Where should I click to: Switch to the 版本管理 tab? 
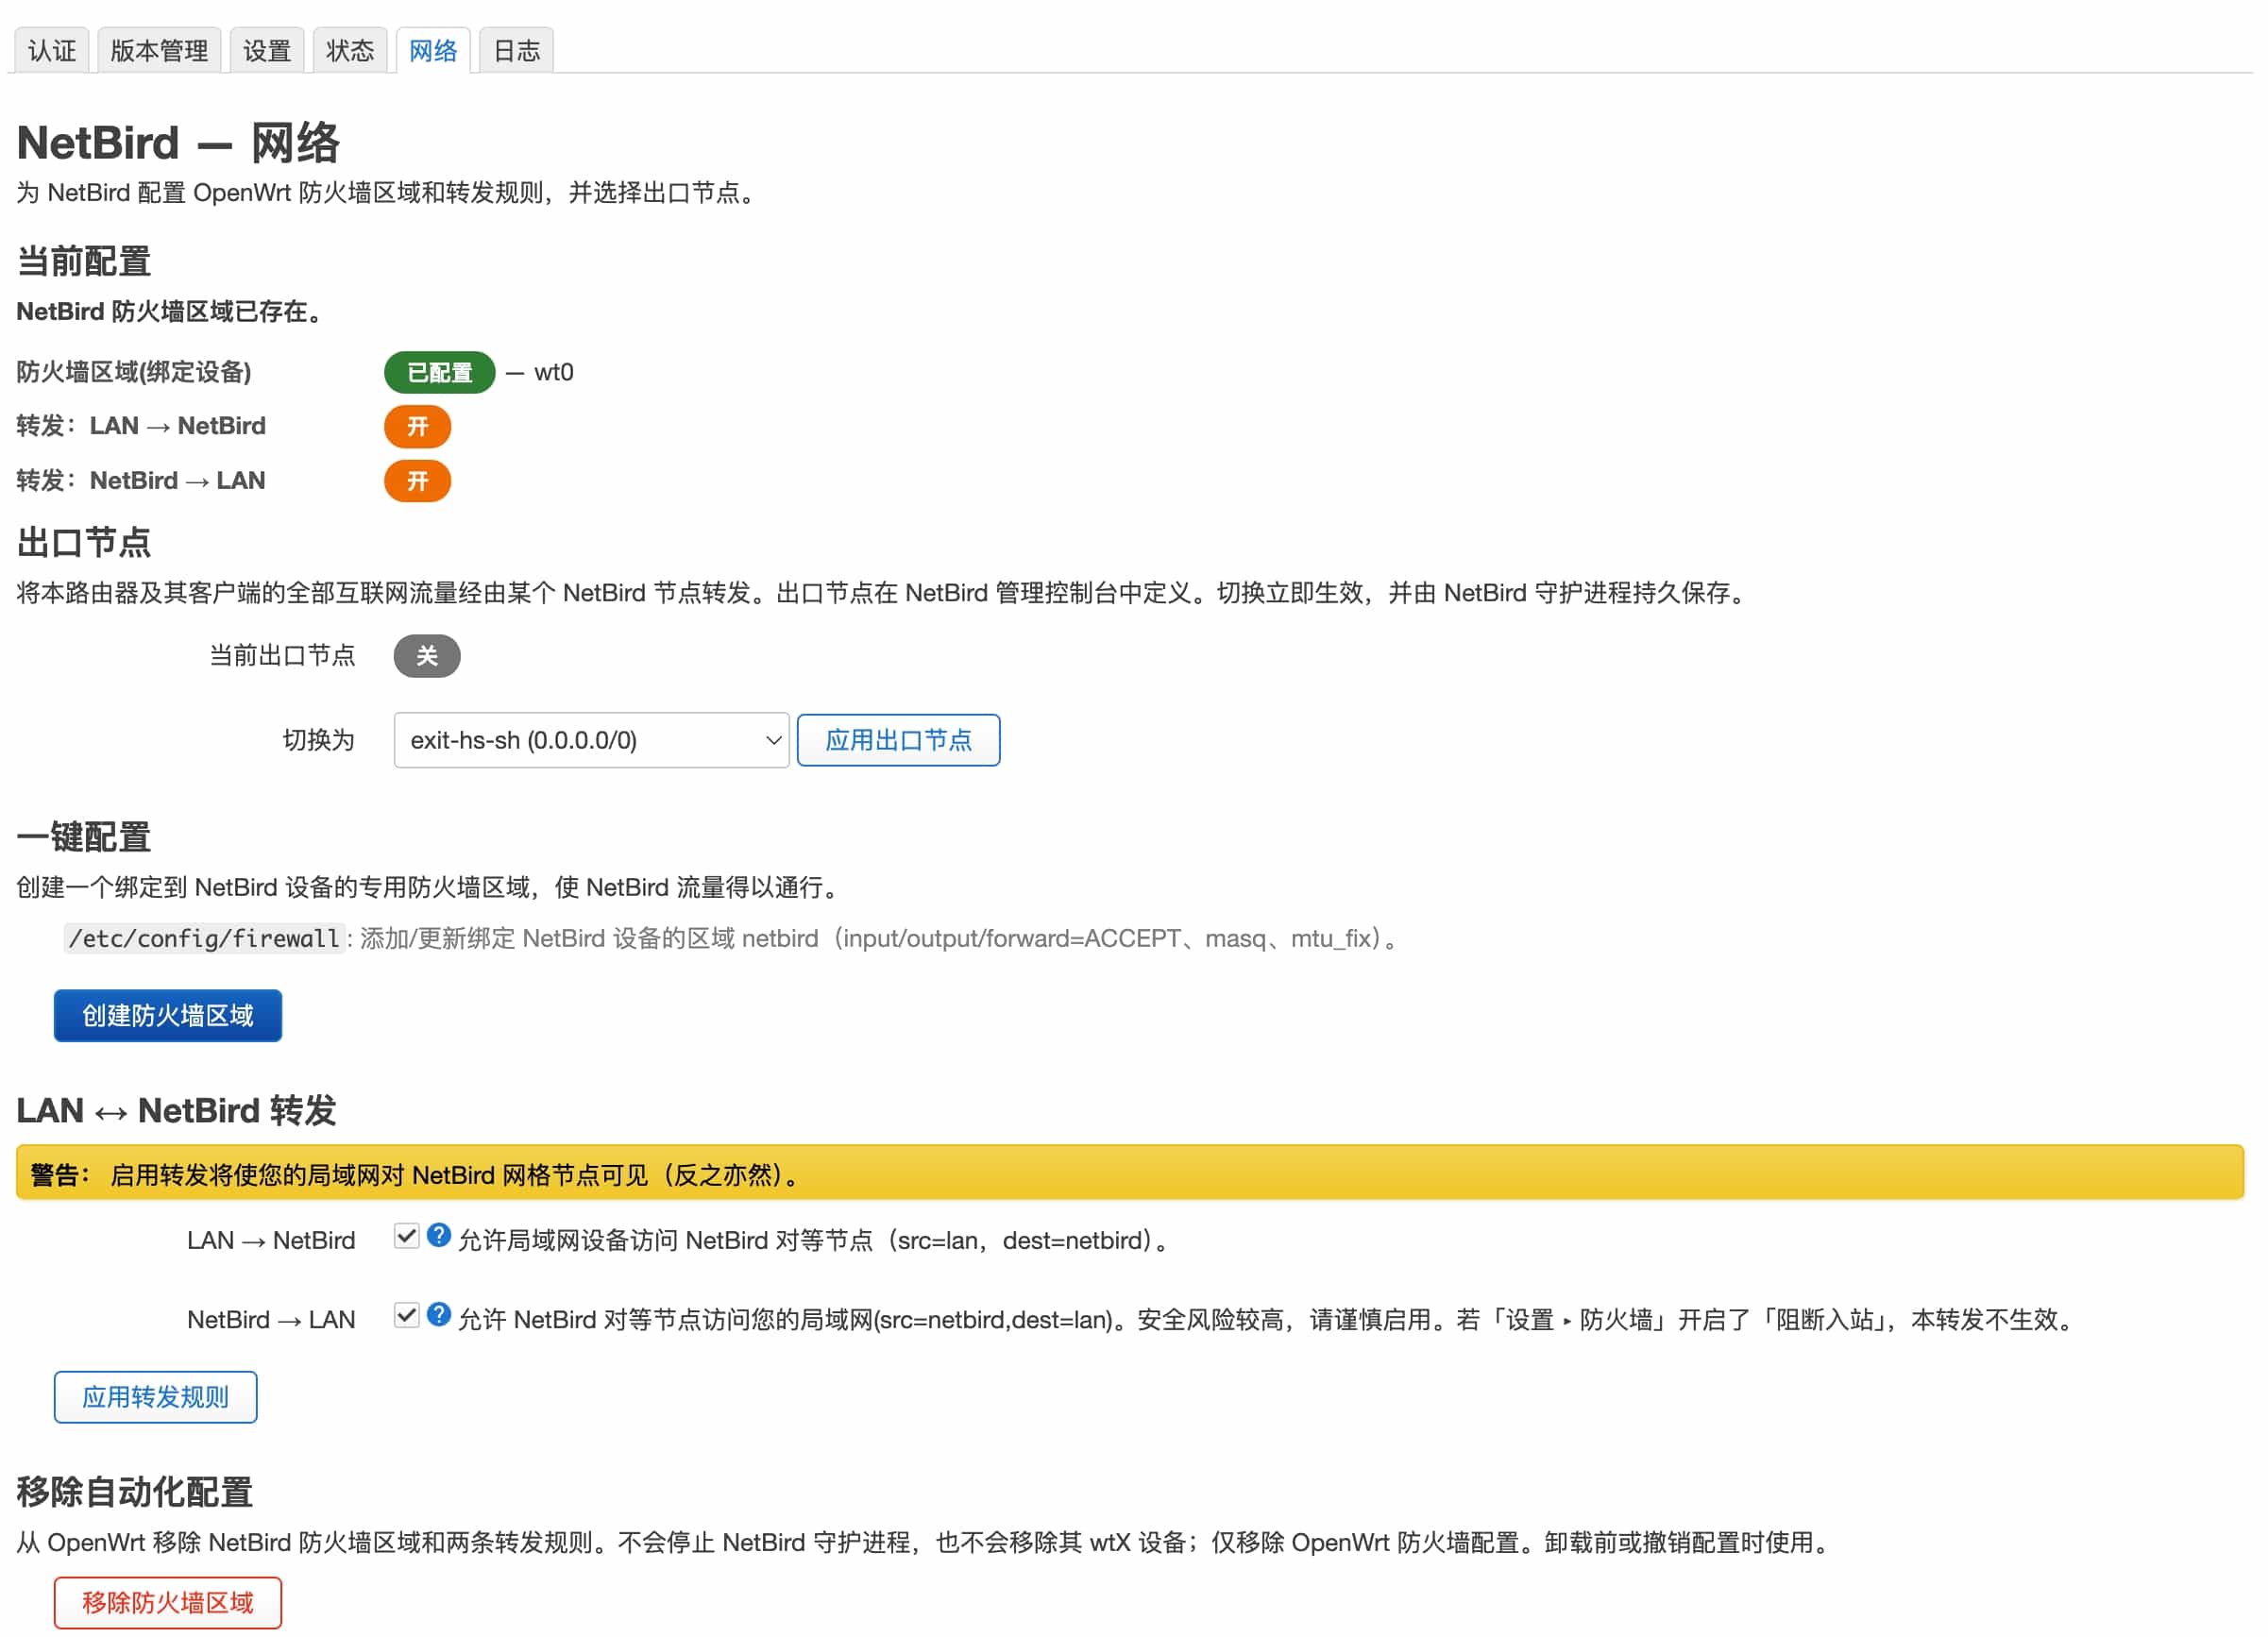pos(159,50)
